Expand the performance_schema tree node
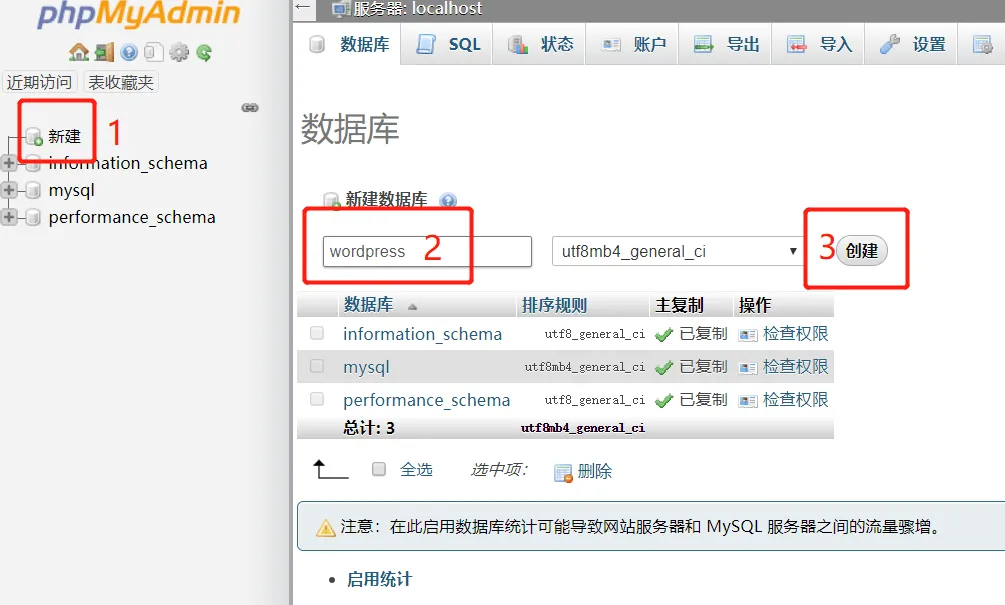The width and height of the screenshot is (1005, 605). [10, 217]
